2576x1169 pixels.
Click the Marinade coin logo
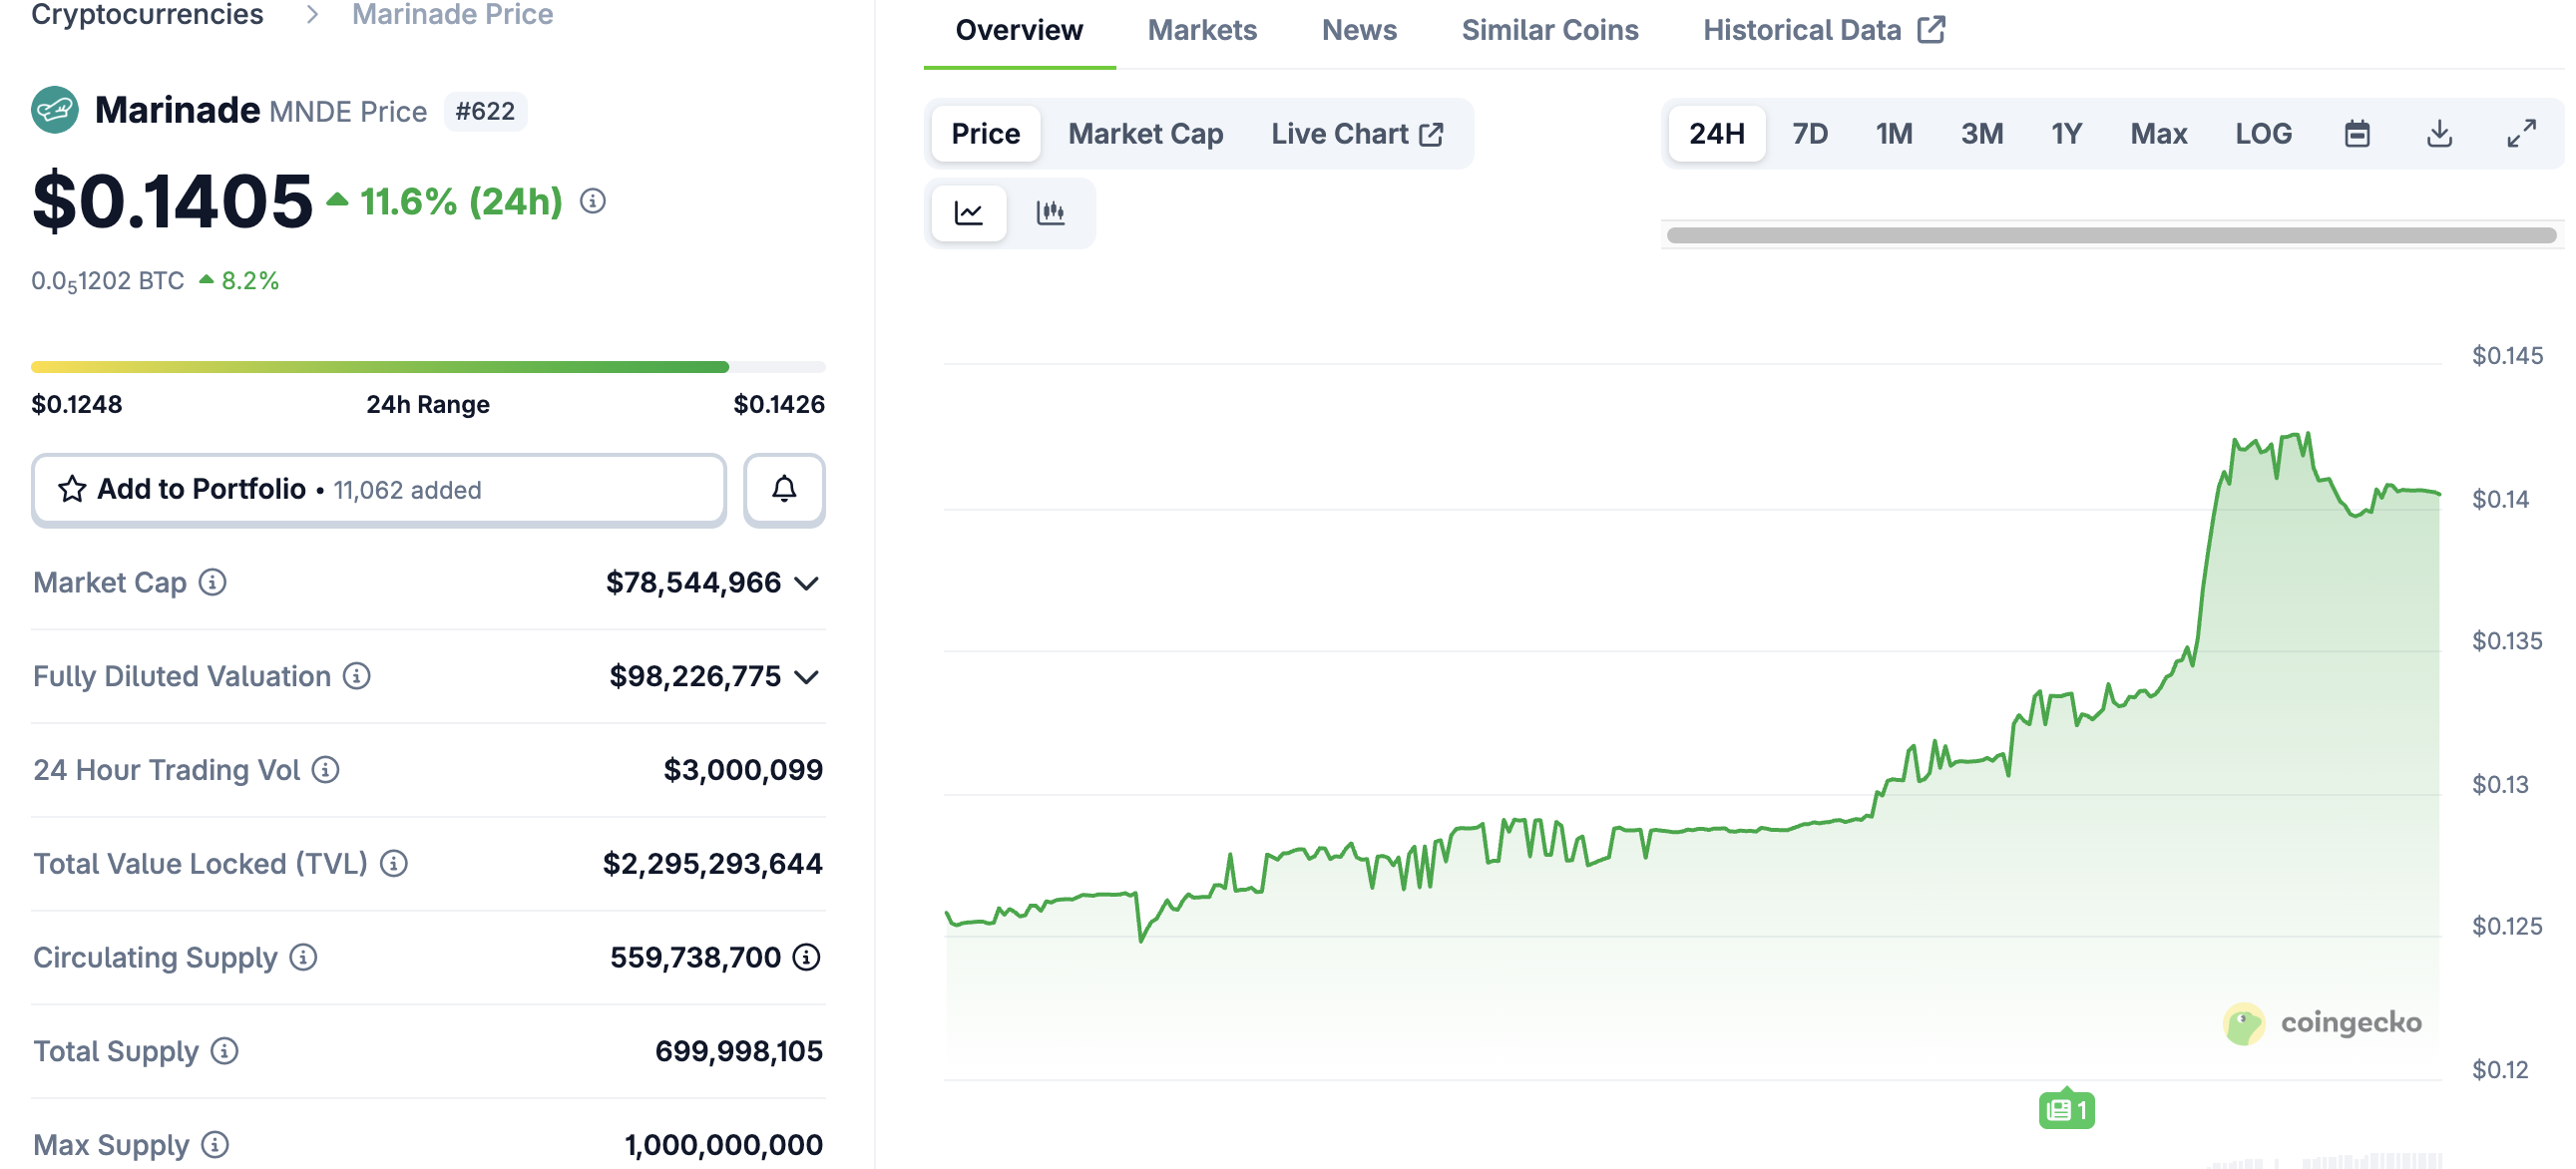[55, 109]
